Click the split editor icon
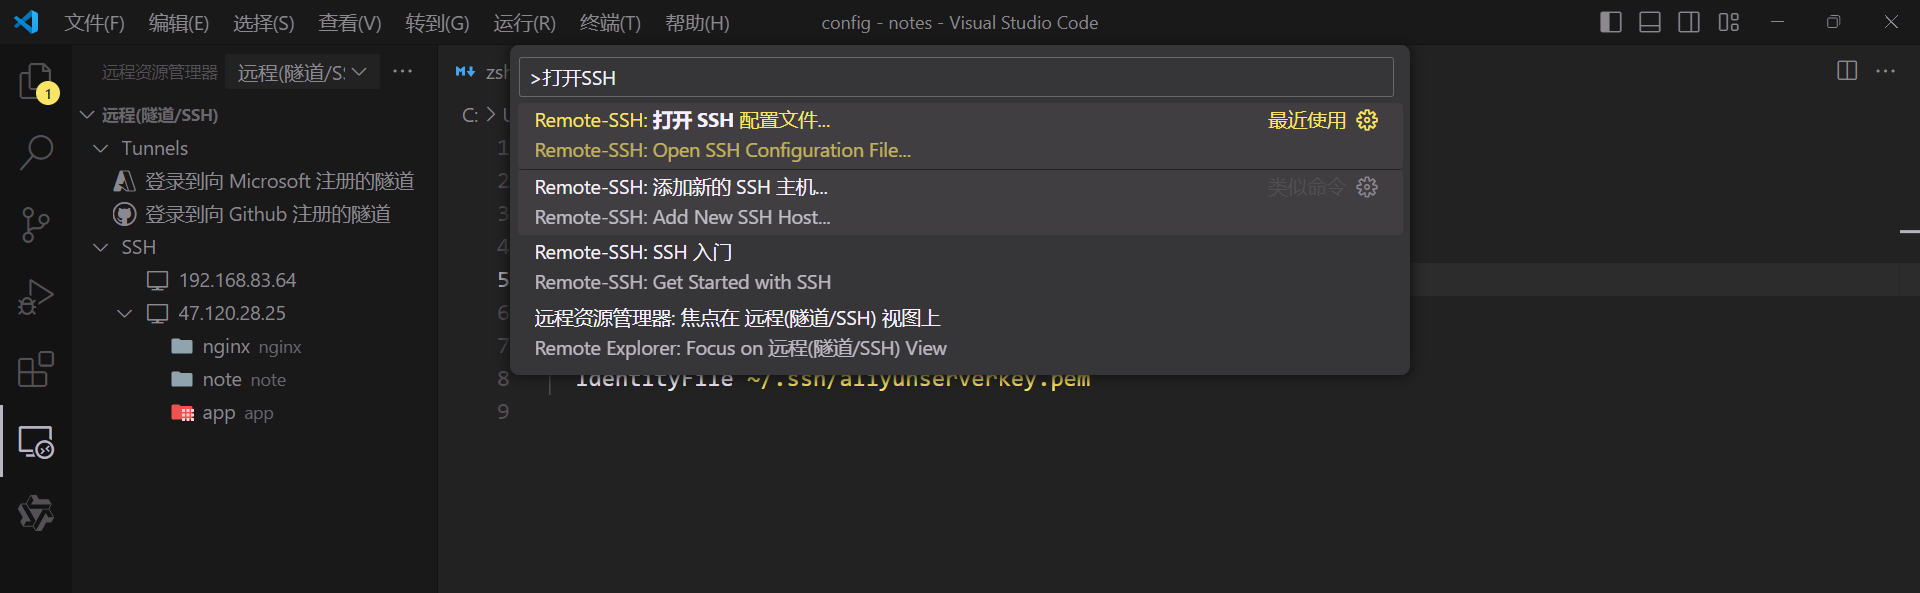 click(x=1847, y=71)
